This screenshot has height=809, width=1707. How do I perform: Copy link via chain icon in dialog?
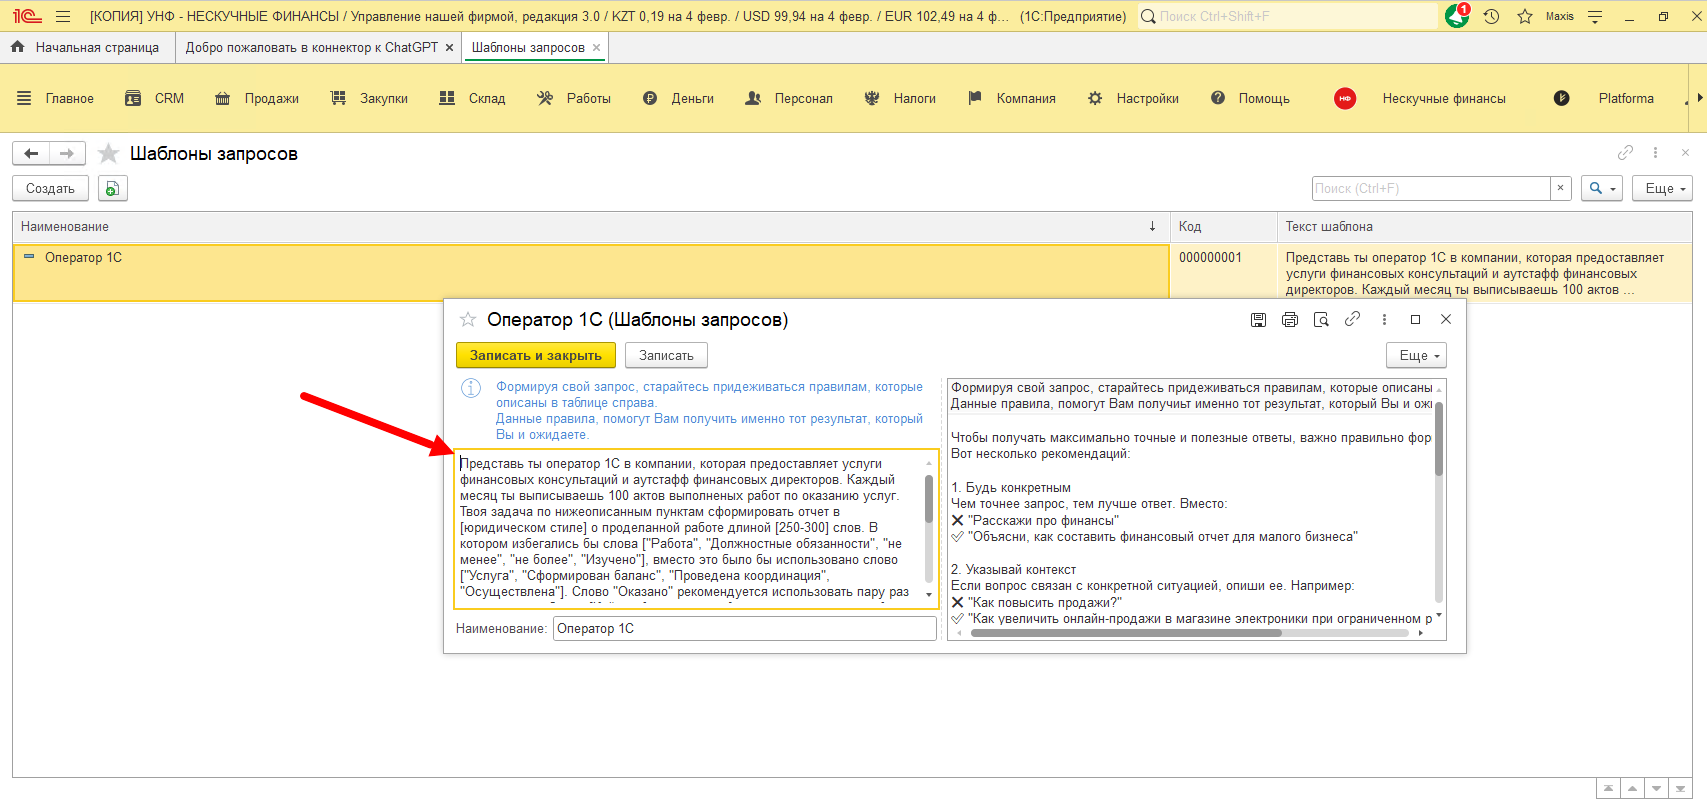click(x=1352, y=319)
